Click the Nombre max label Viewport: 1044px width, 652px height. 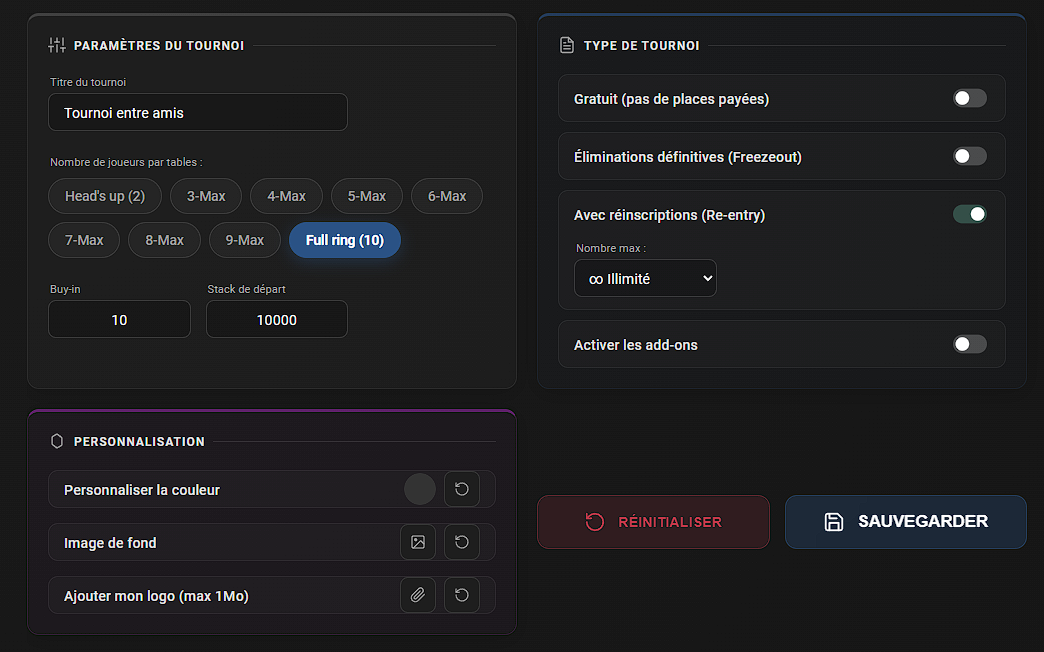[611, 248]
